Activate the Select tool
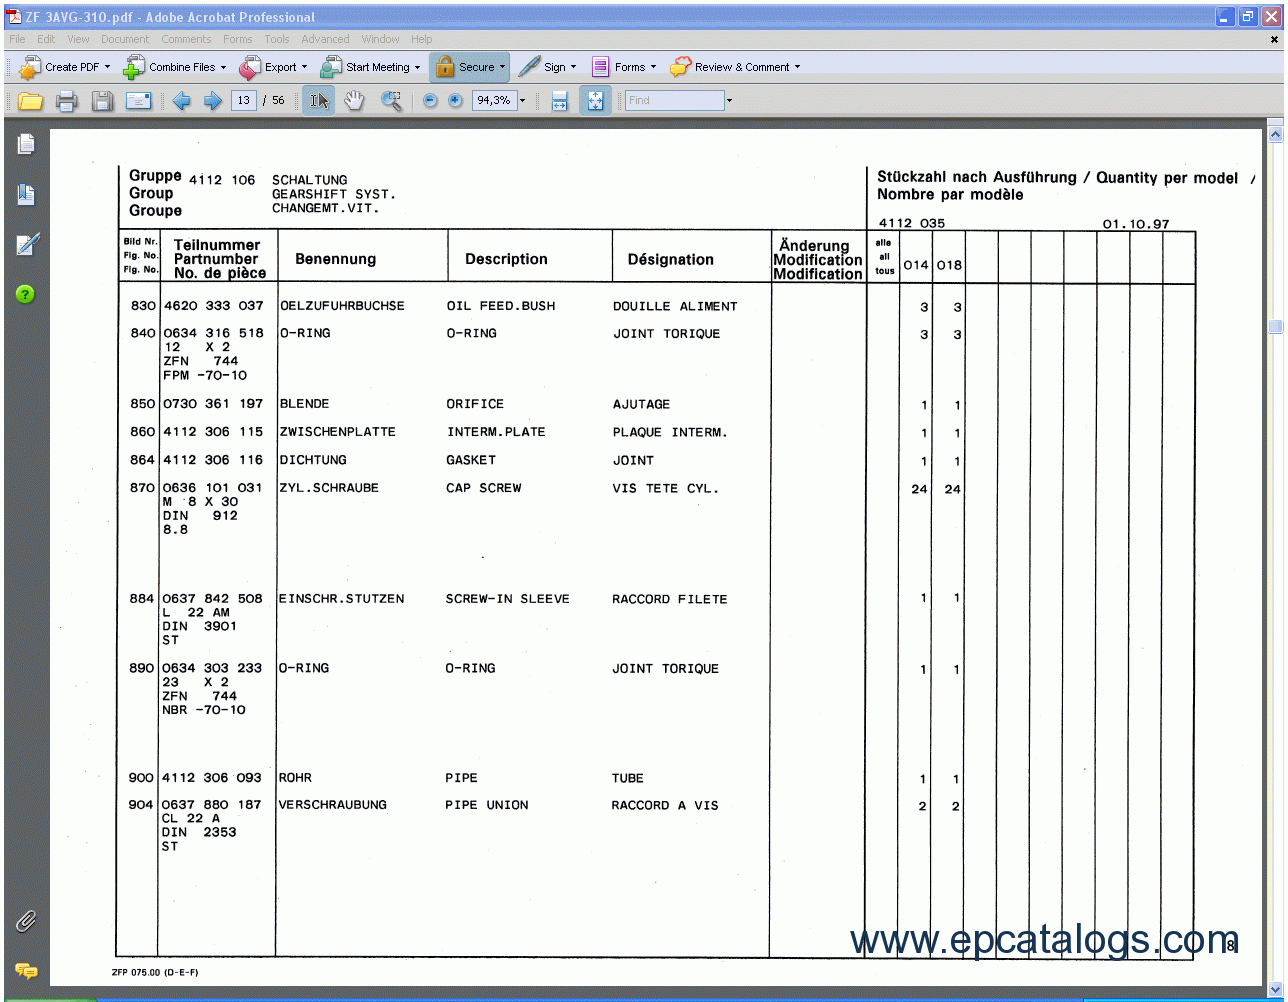This screenshot has height=1002, width=1288. (x=319, y=101)
